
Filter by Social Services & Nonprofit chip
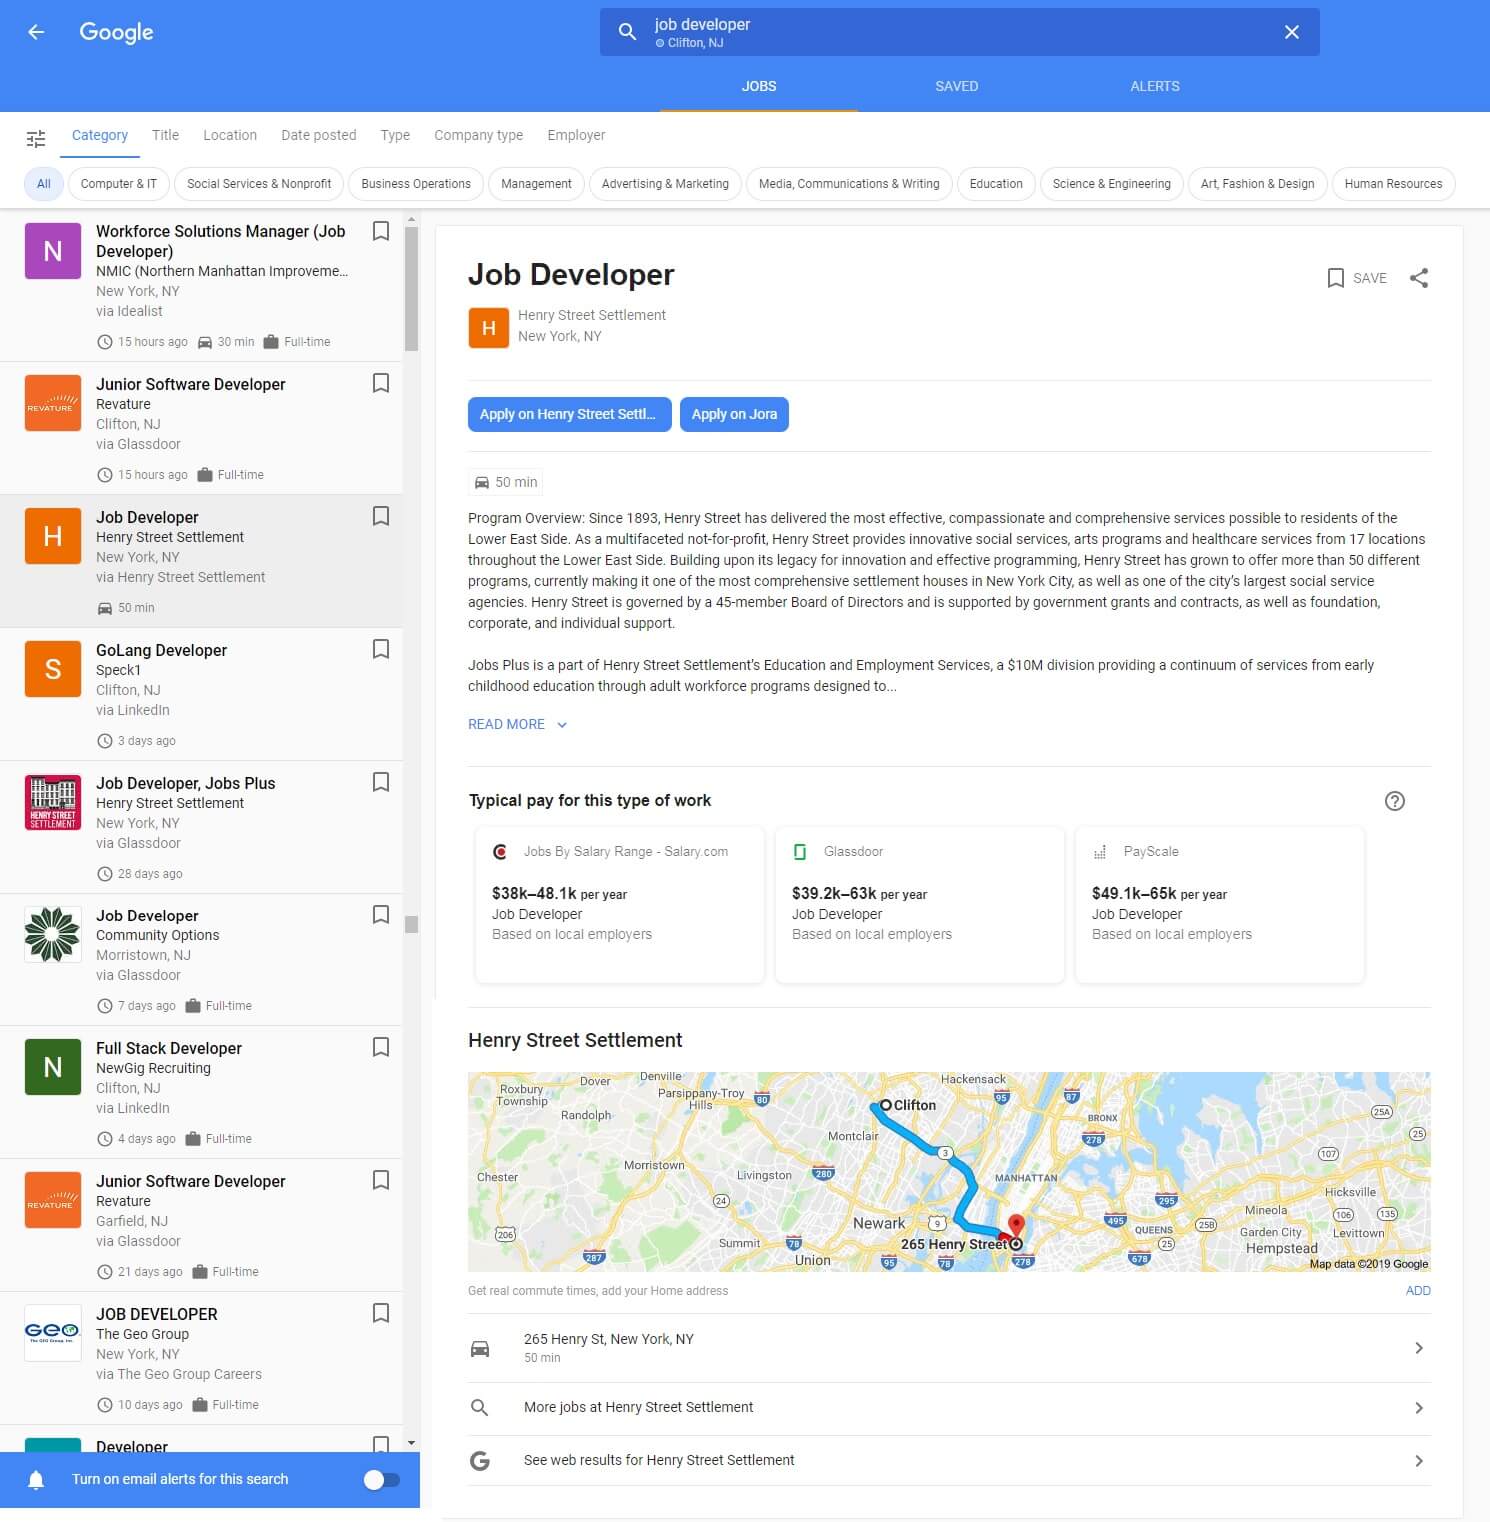click(x=258, y=184)
